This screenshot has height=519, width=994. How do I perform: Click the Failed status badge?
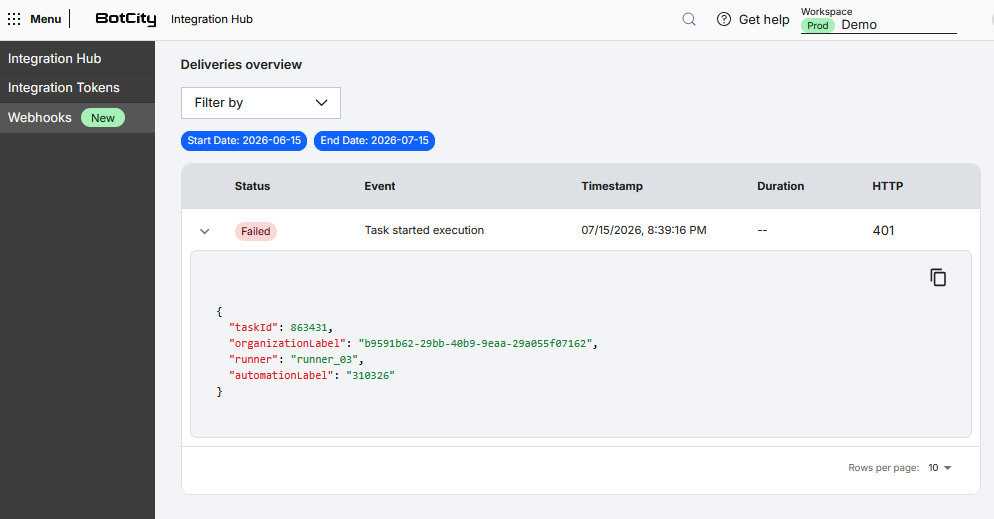click(255, 231)
